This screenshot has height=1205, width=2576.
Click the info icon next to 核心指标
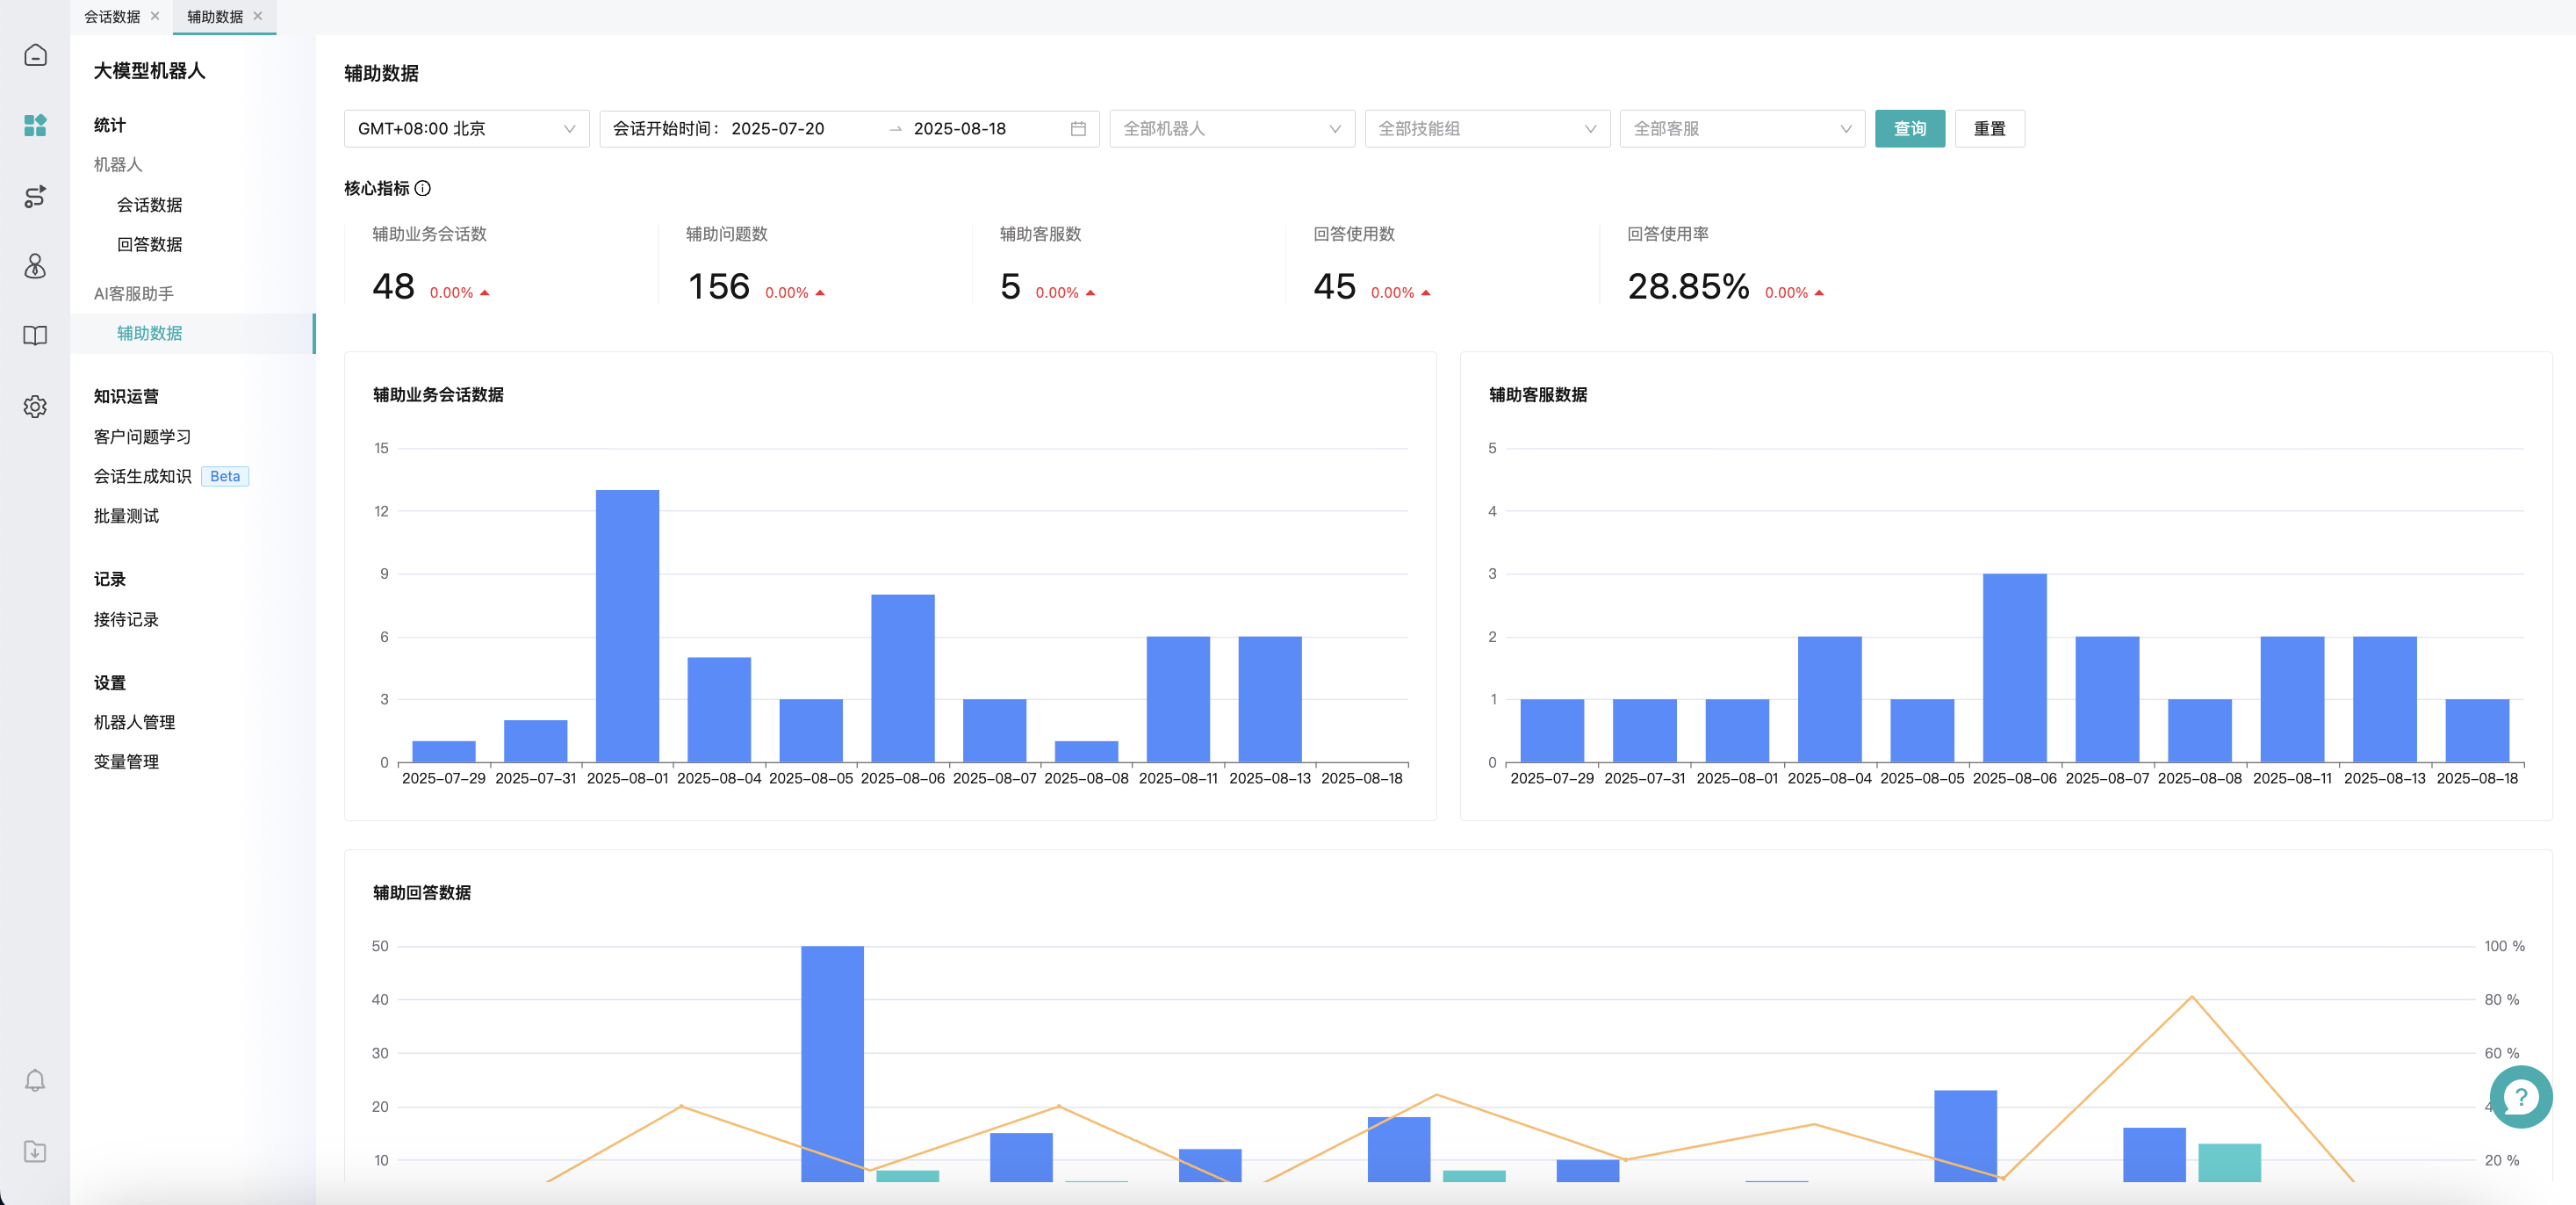click(x=423, y=188)
